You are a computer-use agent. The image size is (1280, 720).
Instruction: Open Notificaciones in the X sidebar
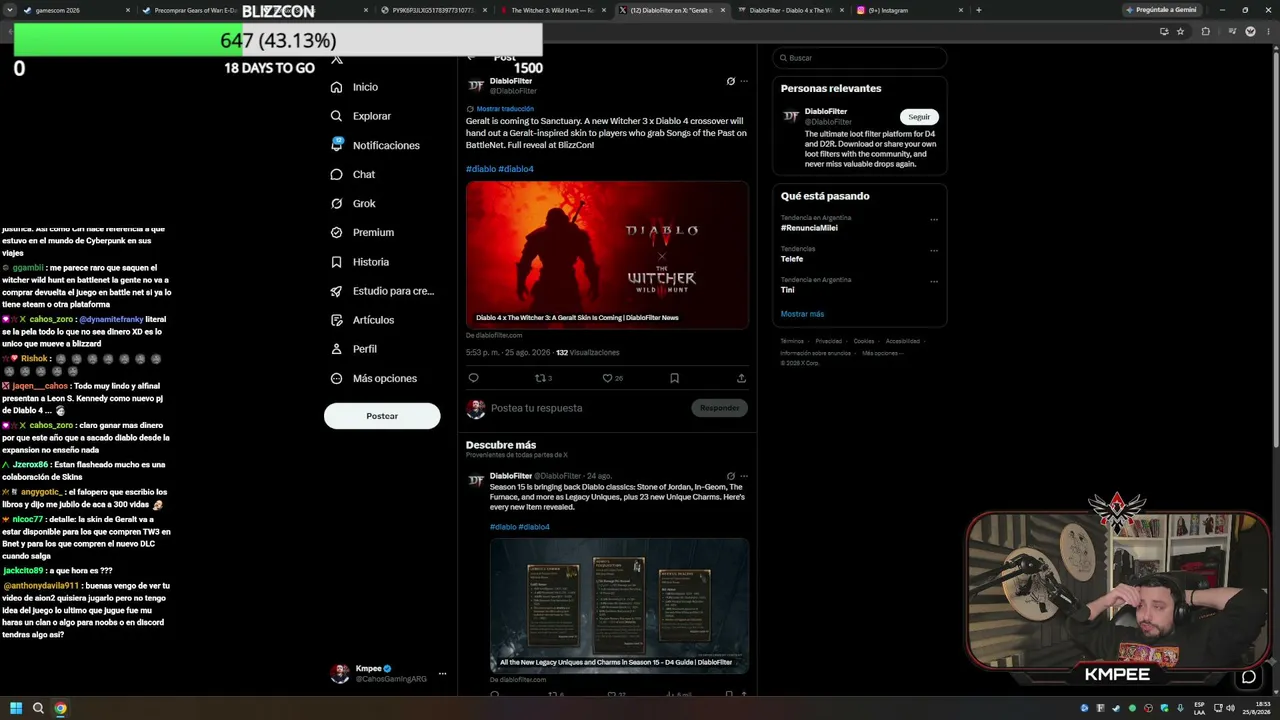point(375,145)
